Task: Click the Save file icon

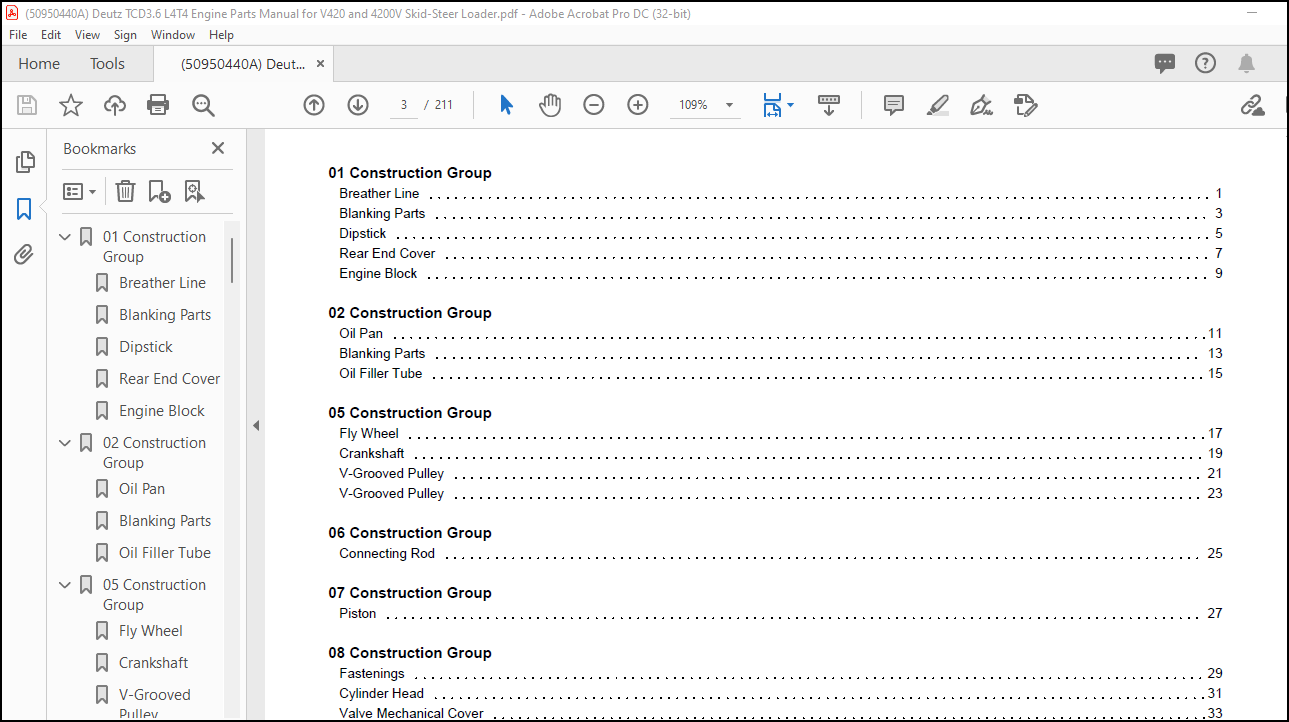Action: coord(27,105)
